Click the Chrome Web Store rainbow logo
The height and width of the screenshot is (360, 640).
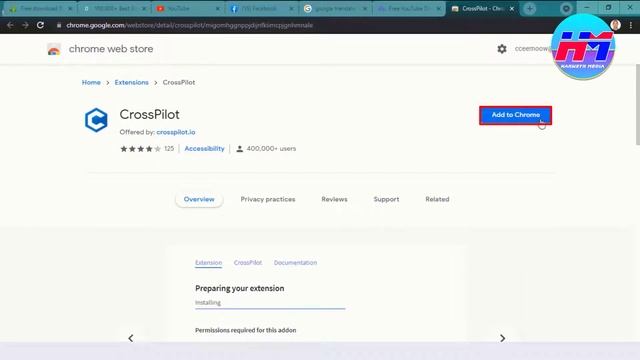click(54, 49)
